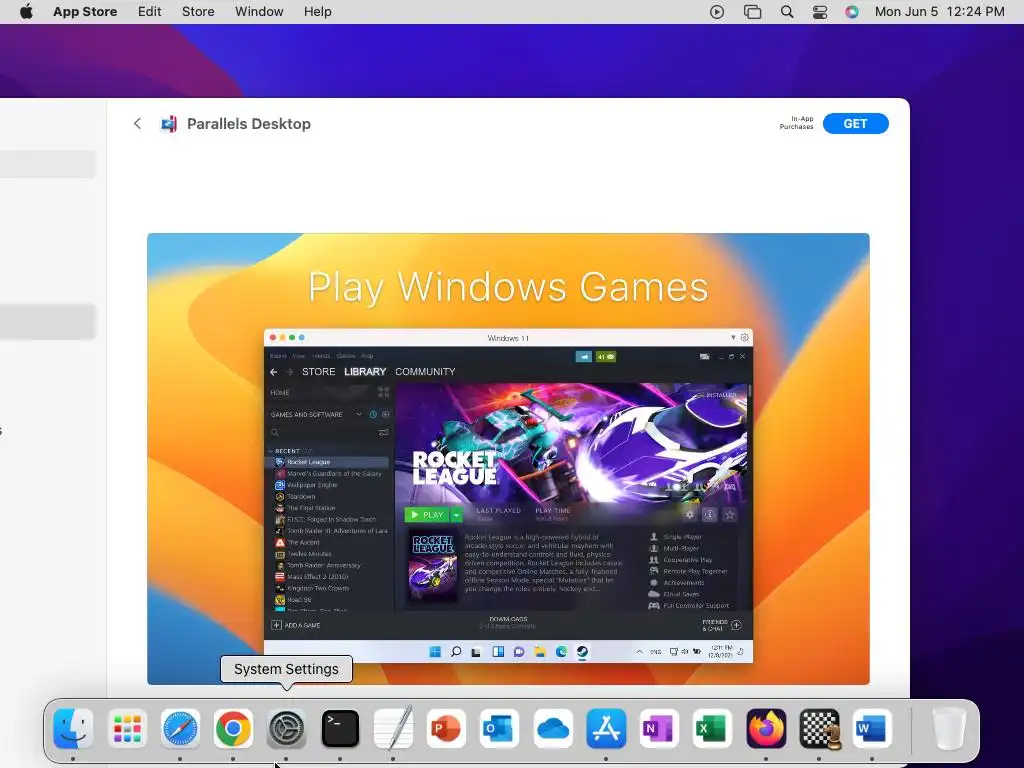Image resolution: width=1024 pixels, height=768 pixels.
Task: Launch Outlook from the dock
Action: click(500, 728)
